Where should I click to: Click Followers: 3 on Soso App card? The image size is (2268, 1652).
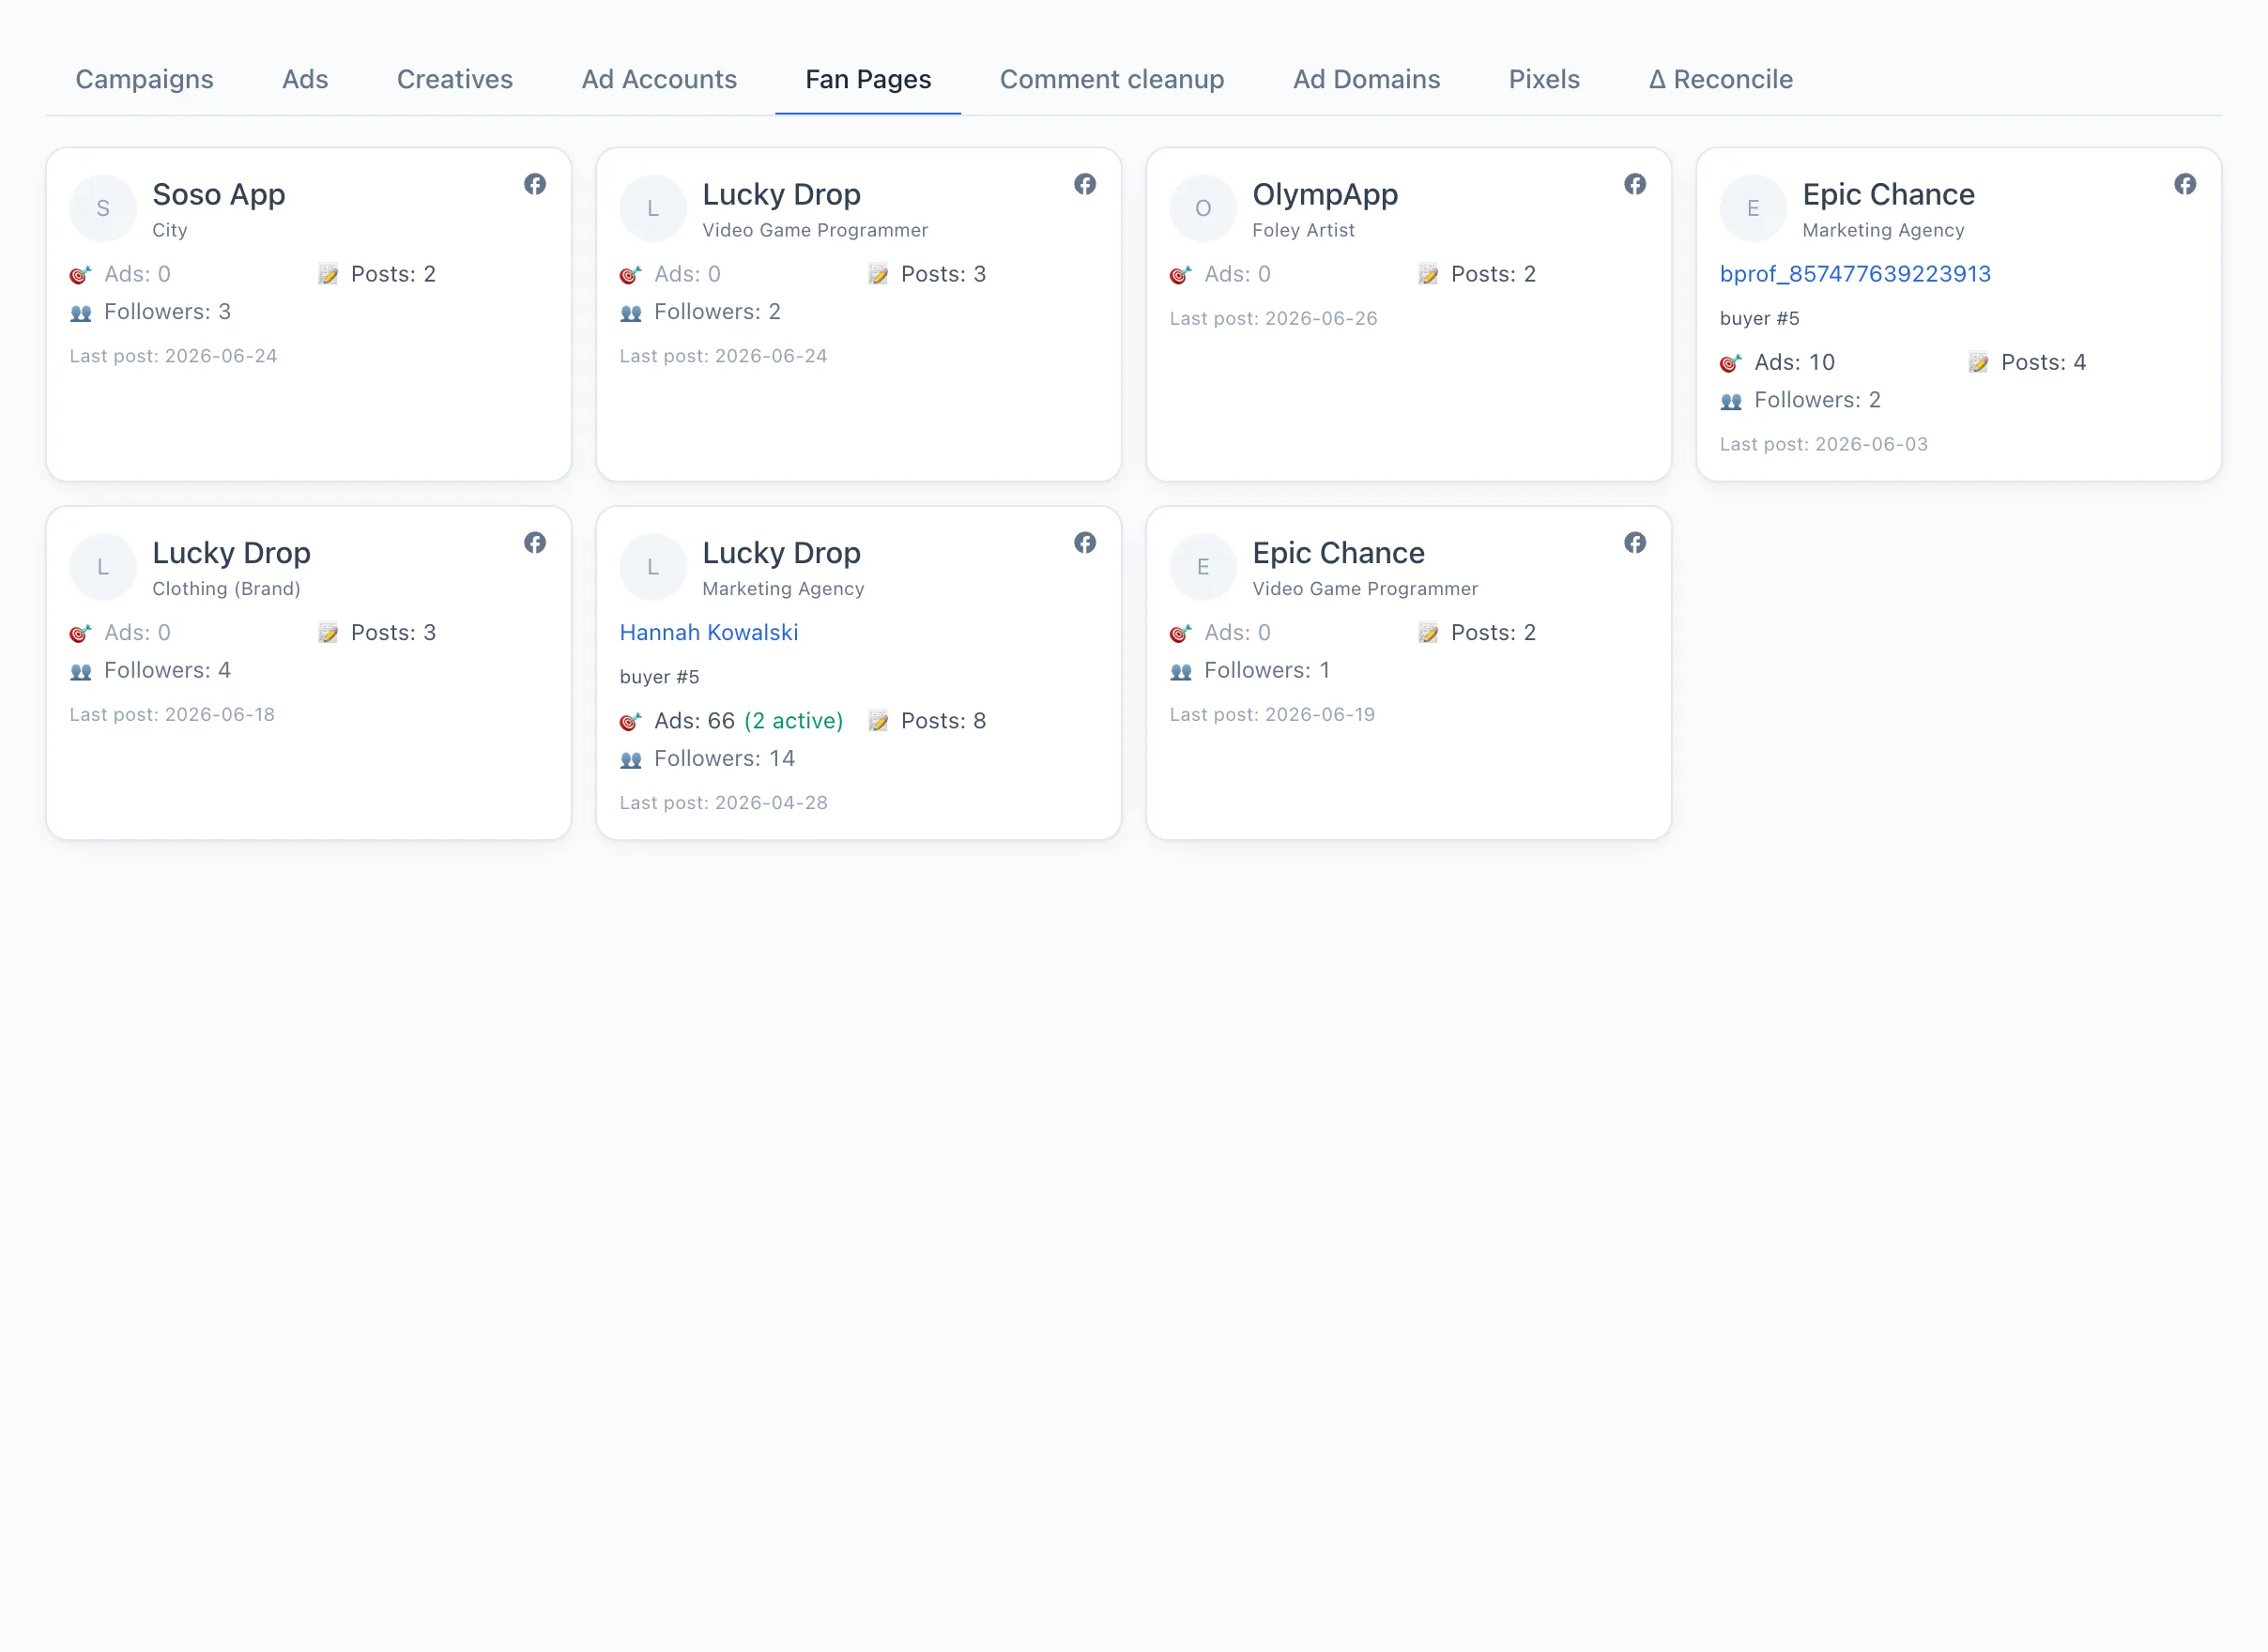coord(167,312)
